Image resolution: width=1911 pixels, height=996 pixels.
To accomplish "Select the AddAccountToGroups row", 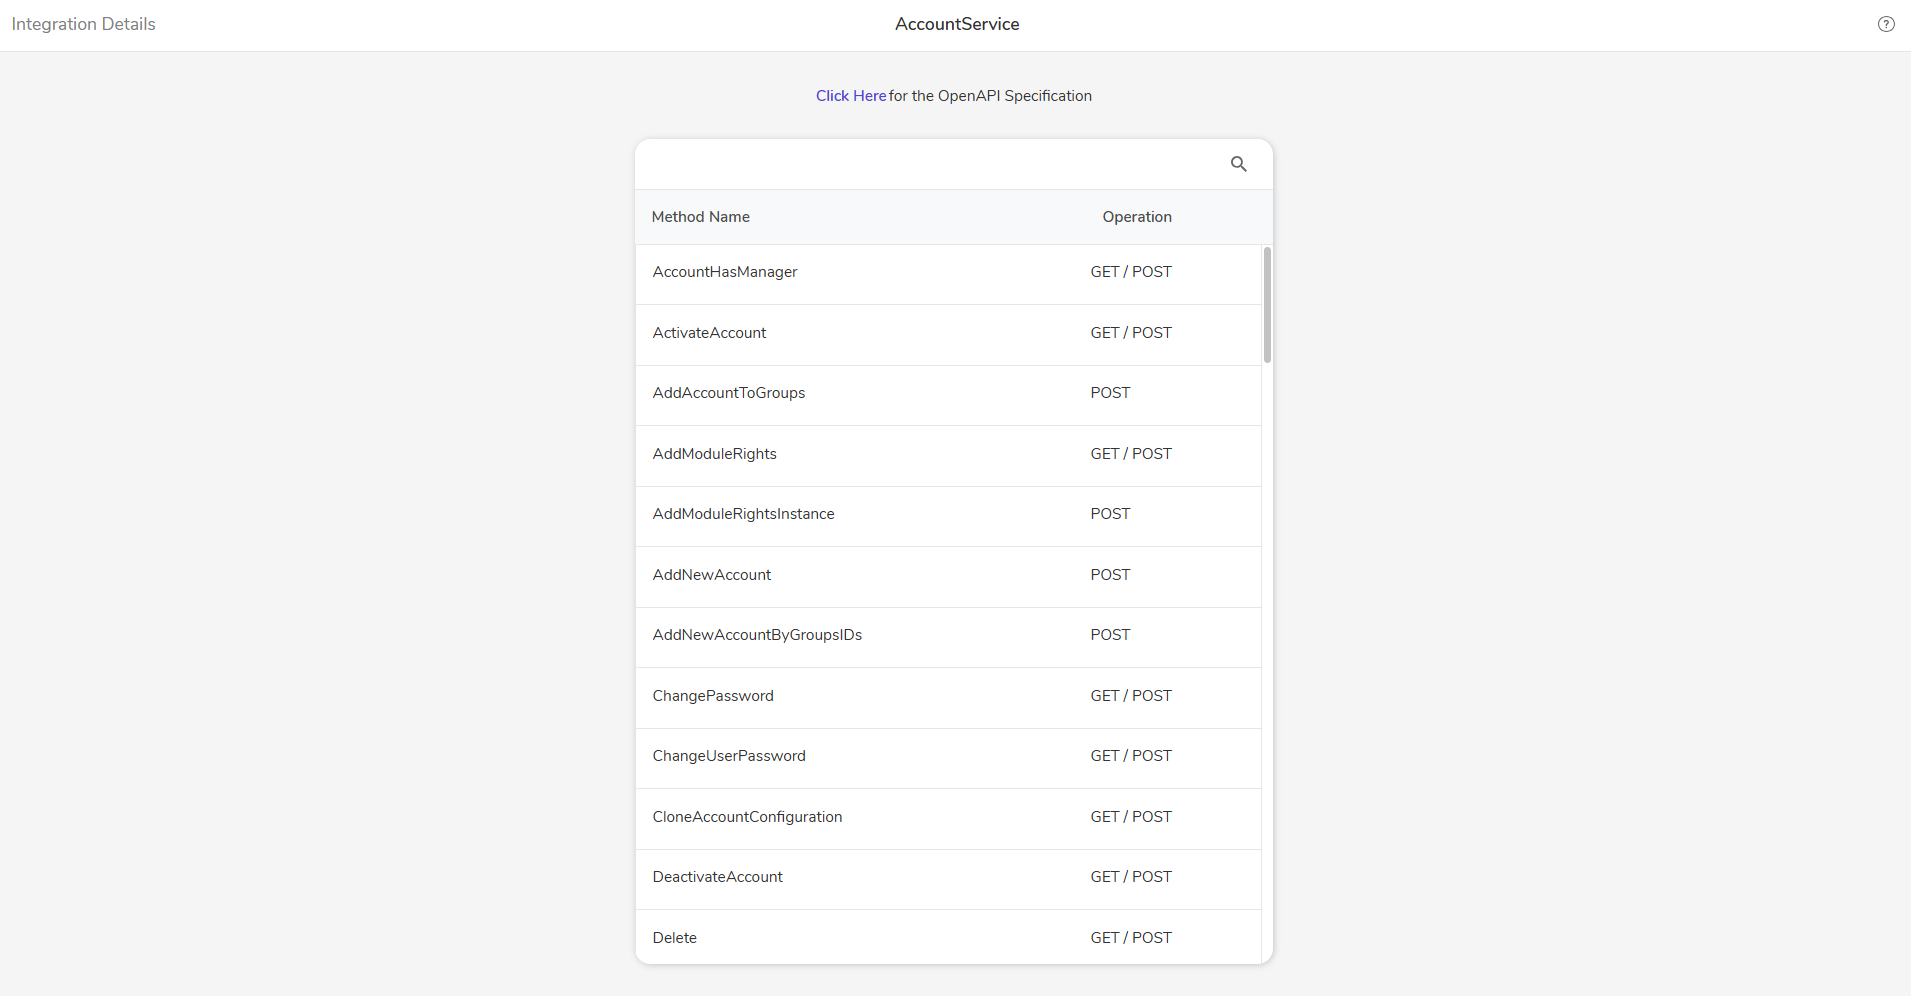I will click(948, 395).
